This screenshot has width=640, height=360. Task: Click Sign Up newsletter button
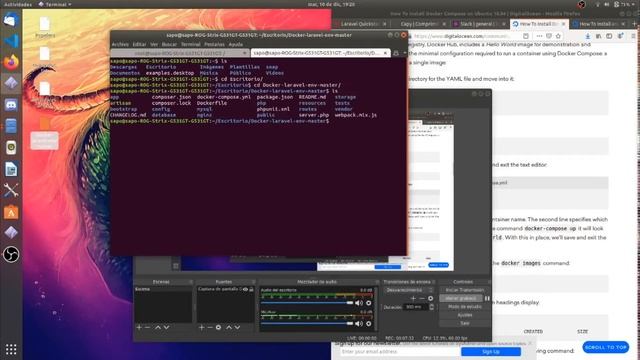[491, 351]
